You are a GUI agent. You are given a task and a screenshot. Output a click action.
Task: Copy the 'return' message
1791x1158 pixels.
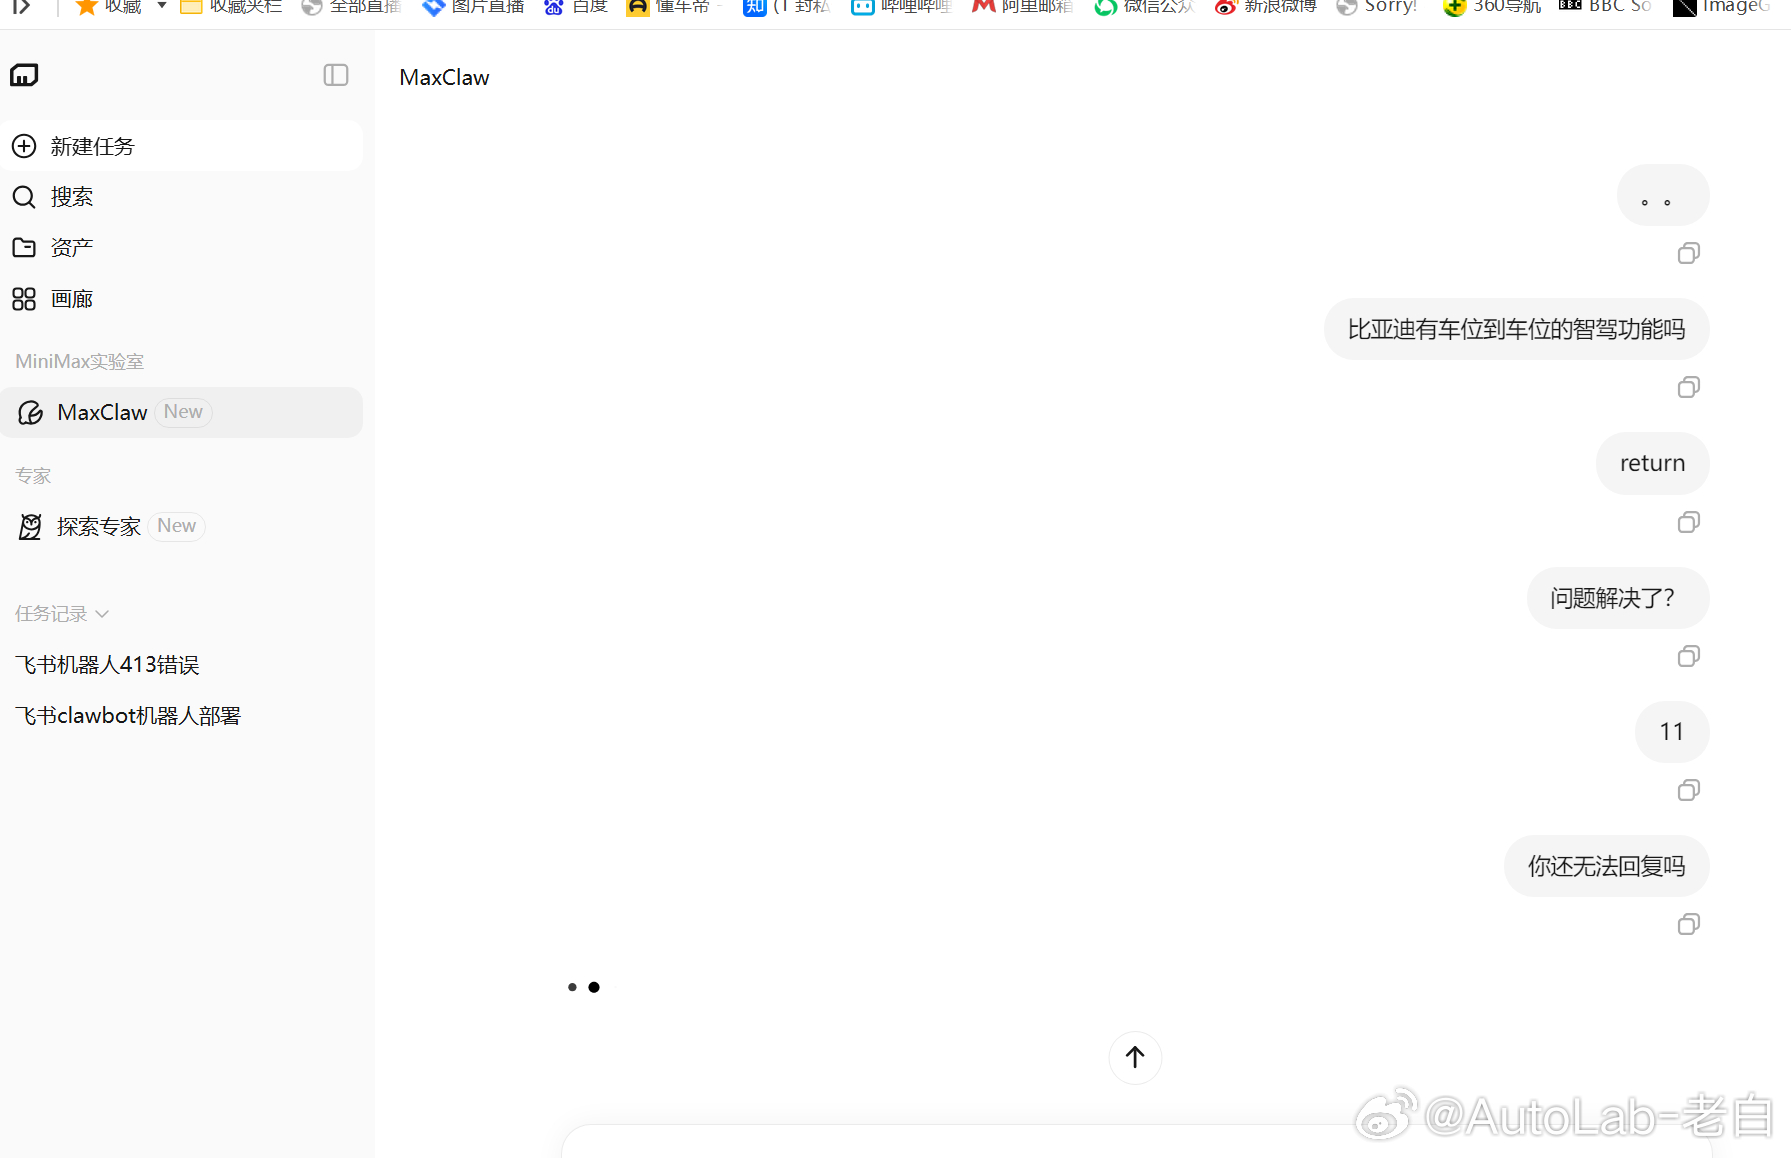[x=1689, y=522]
